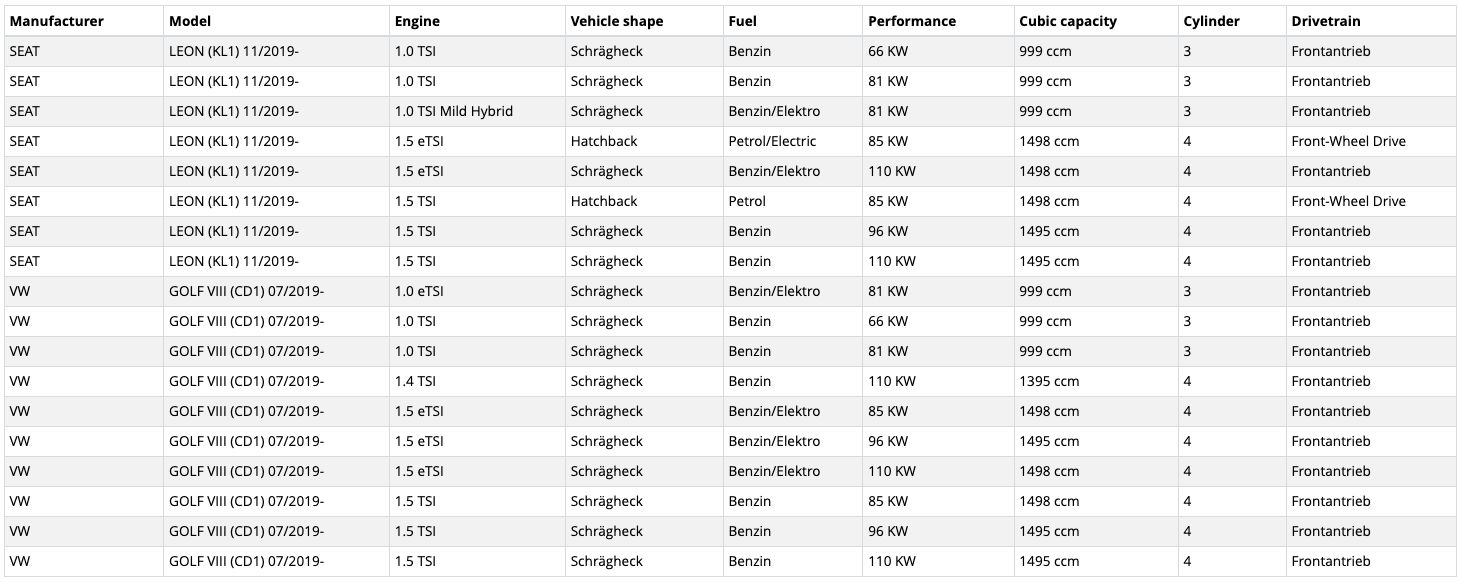Click the Cylinder column header
The height and width of the screenshot is (583, 1459).
click(x=1211, y=21)
